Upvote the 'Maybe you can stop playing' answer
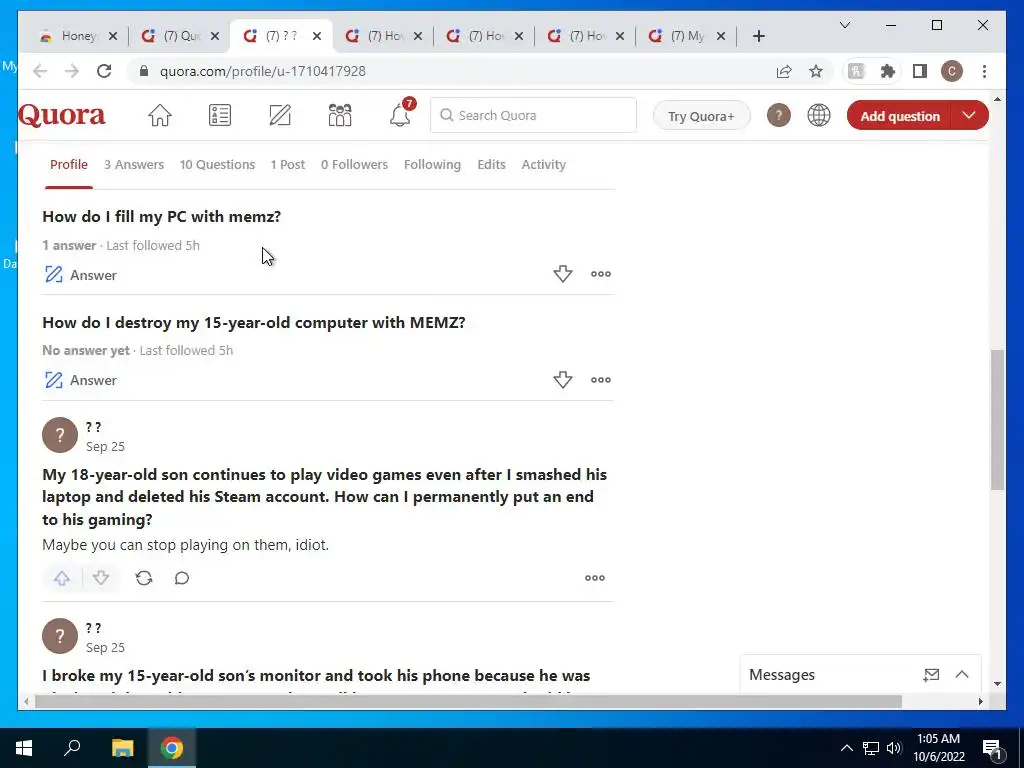Viewport: 1024px width, 768px height. 62,578
